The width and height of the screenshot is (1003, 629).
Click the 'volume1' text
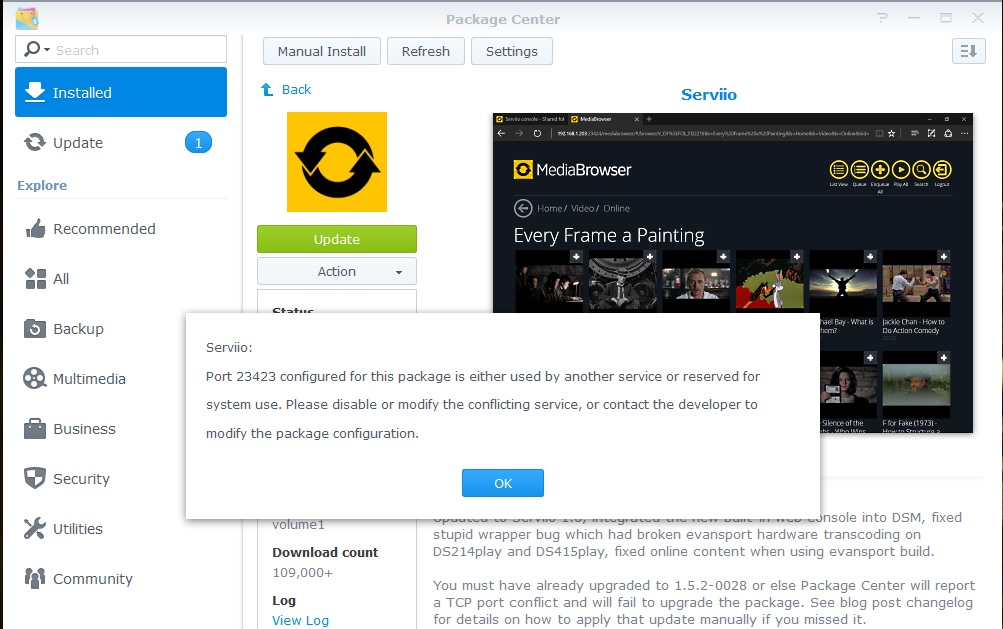(x=298, y=525)
